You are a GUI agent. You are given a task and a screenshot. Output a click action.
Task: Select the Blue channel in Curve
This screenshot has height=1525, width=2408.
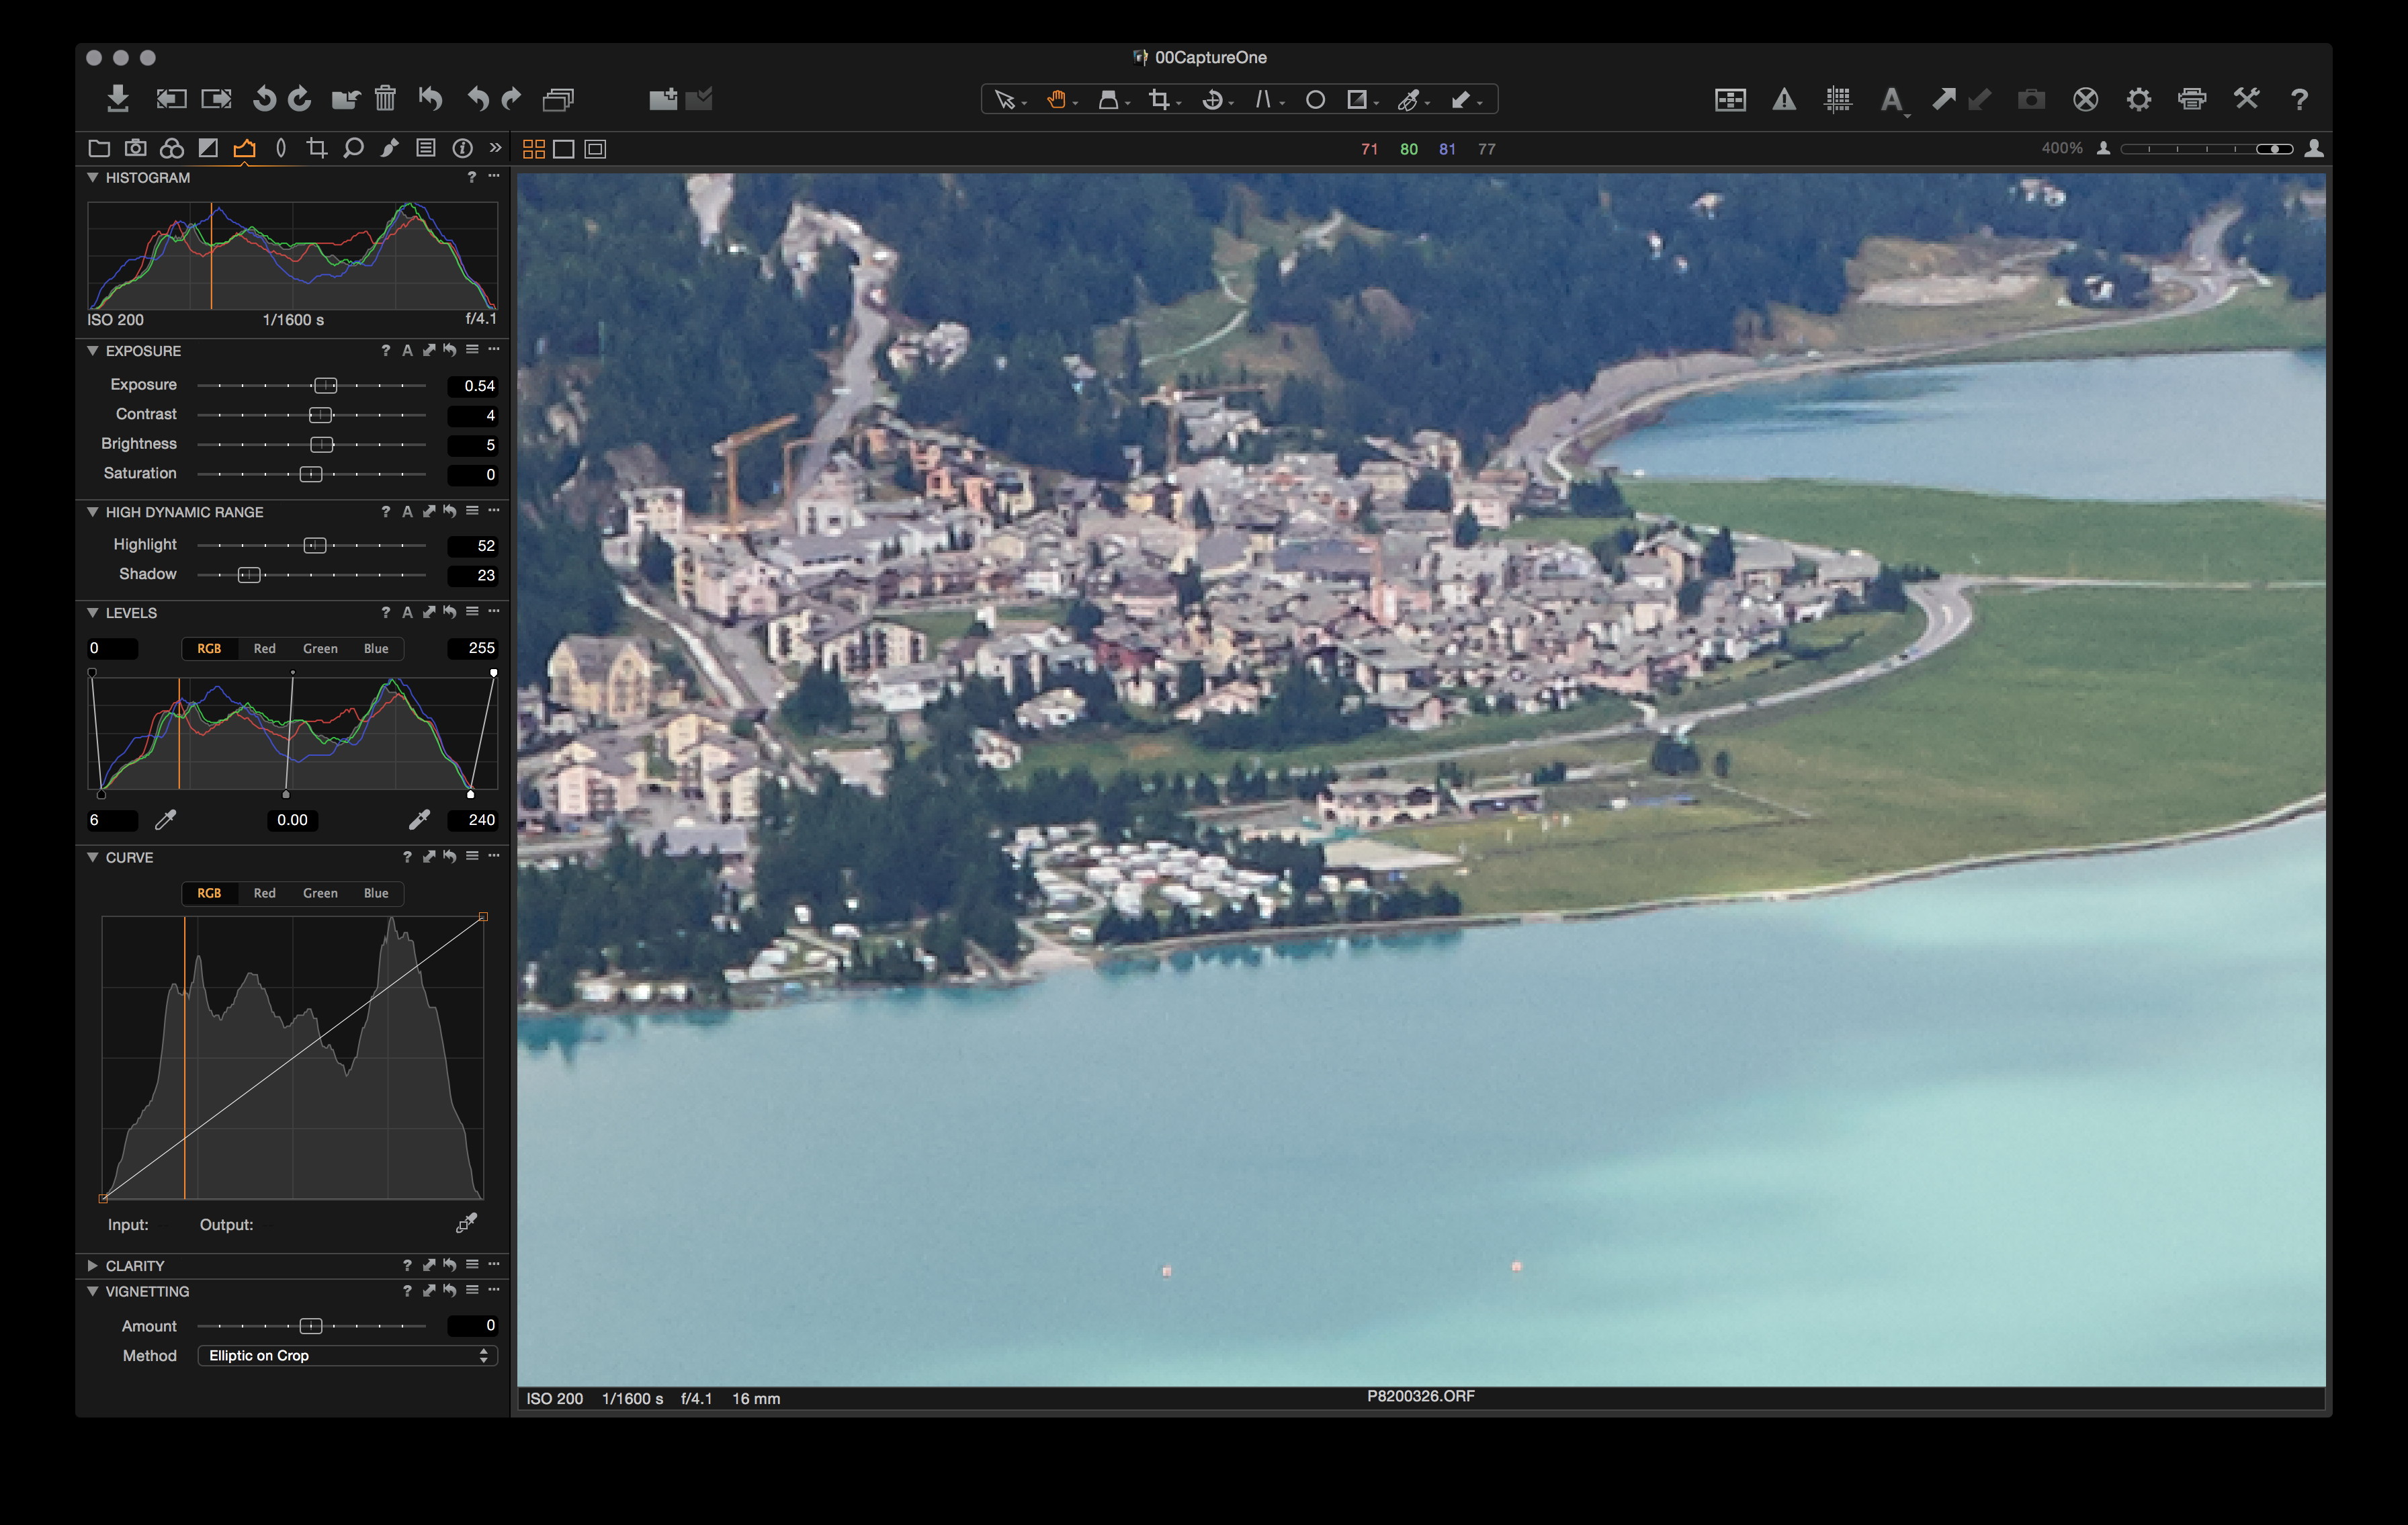pos(376,893)
